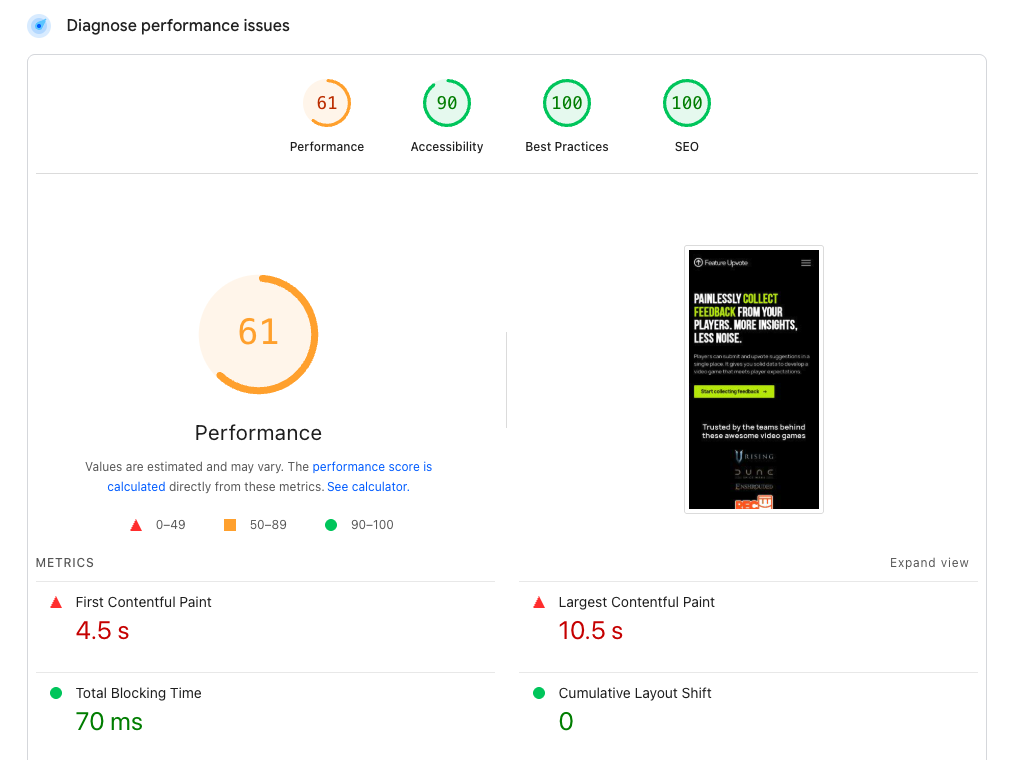The width and height of the screenshot is (1011, 760).
Task: Select the Performance label under the large gauge
Action: point(258,432)
